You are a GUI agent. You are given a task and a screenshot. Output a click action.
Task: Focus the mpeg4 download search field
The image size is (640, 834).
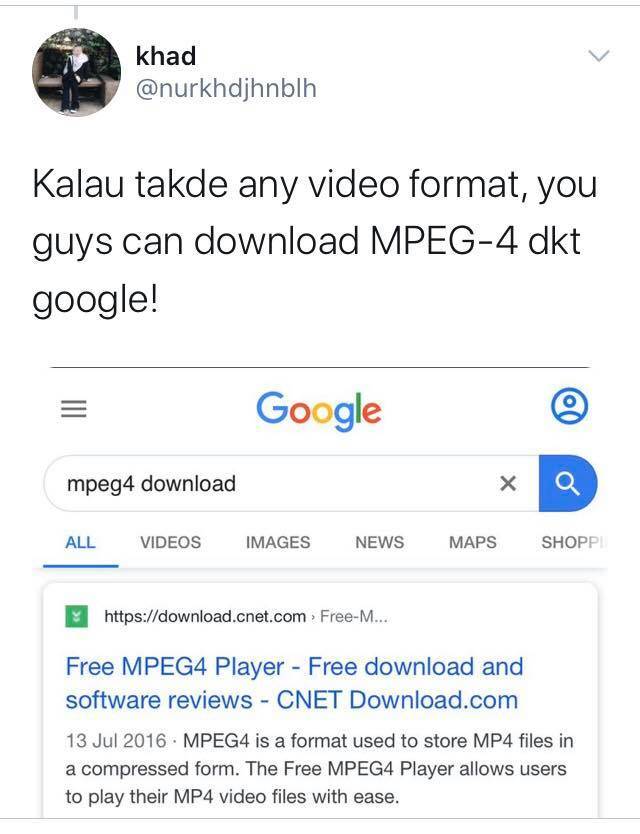(x=292, y=483)
